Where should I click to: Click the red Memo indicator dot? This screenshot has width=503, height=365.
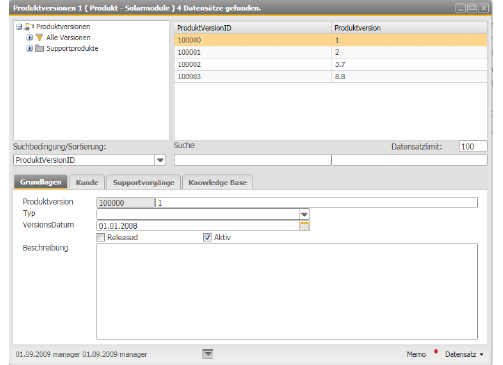[436, 351]
